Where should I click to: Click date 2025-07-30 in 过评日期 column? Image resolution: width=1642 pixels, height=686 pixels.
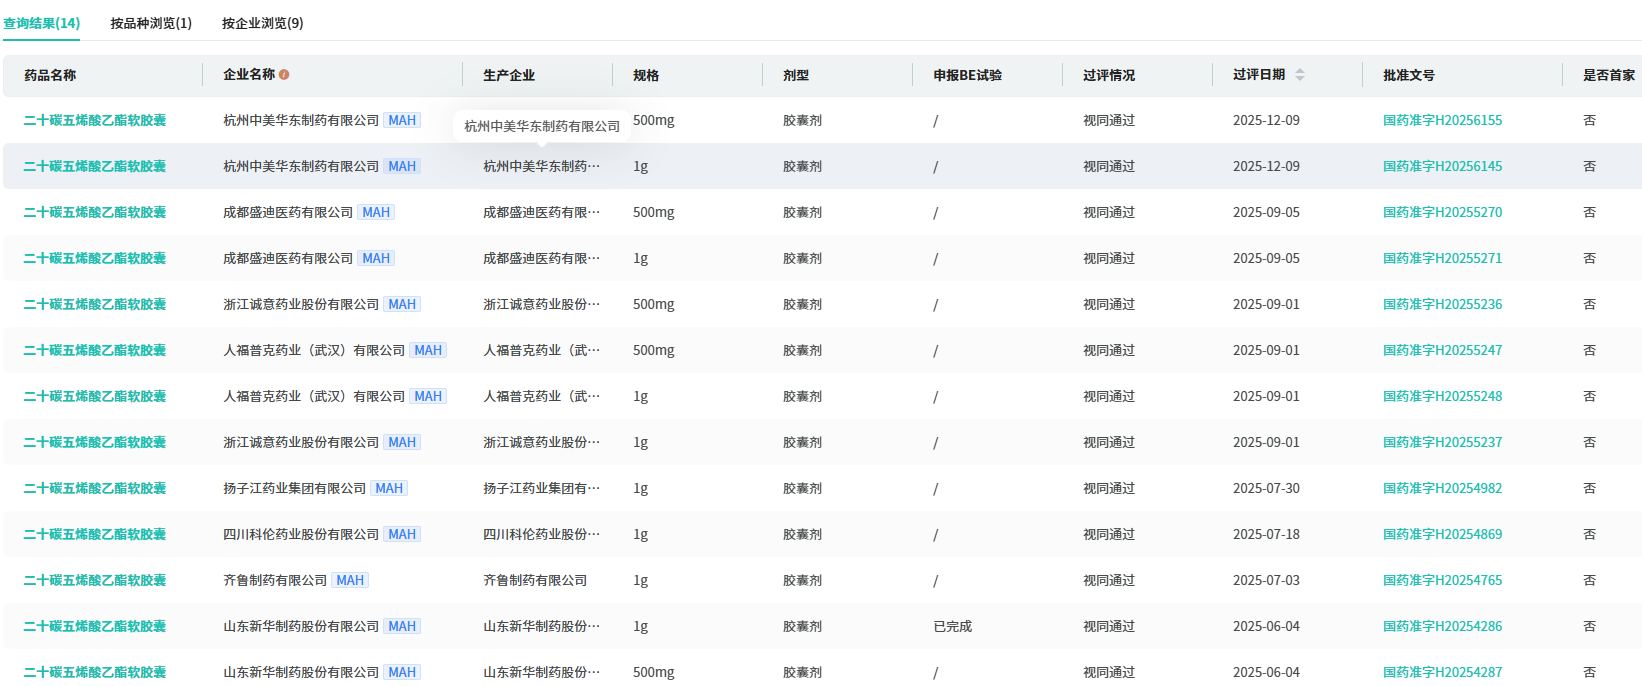(x=1266, y=488)
